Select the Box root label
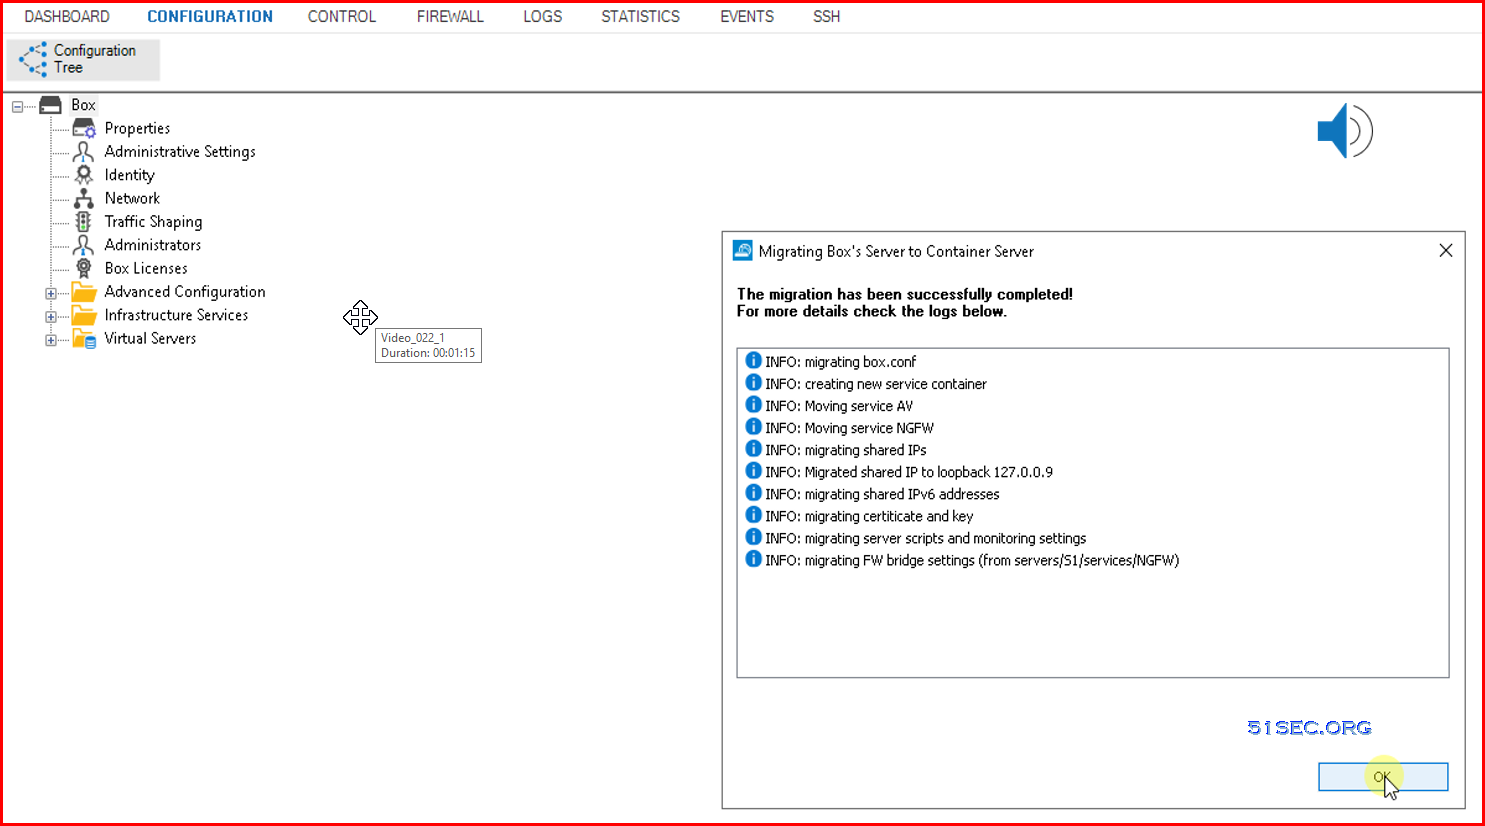 click(83, 105)
